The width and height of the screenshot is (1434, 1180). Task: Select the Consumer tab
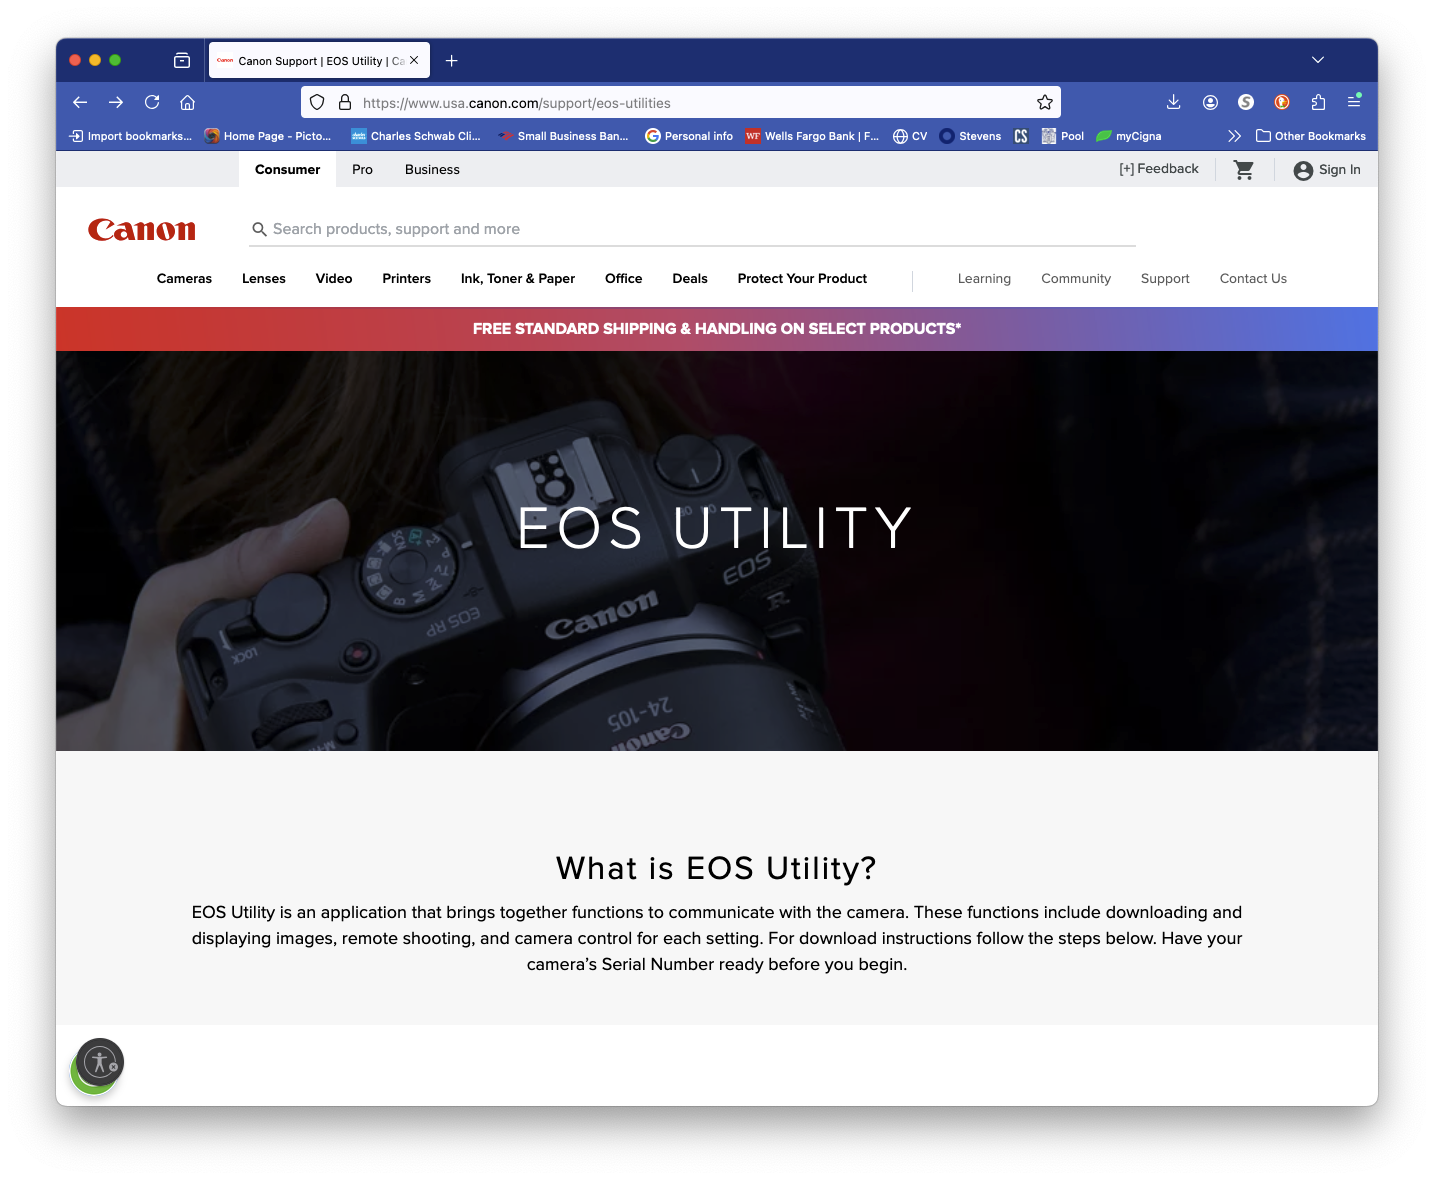click(288, 170)
